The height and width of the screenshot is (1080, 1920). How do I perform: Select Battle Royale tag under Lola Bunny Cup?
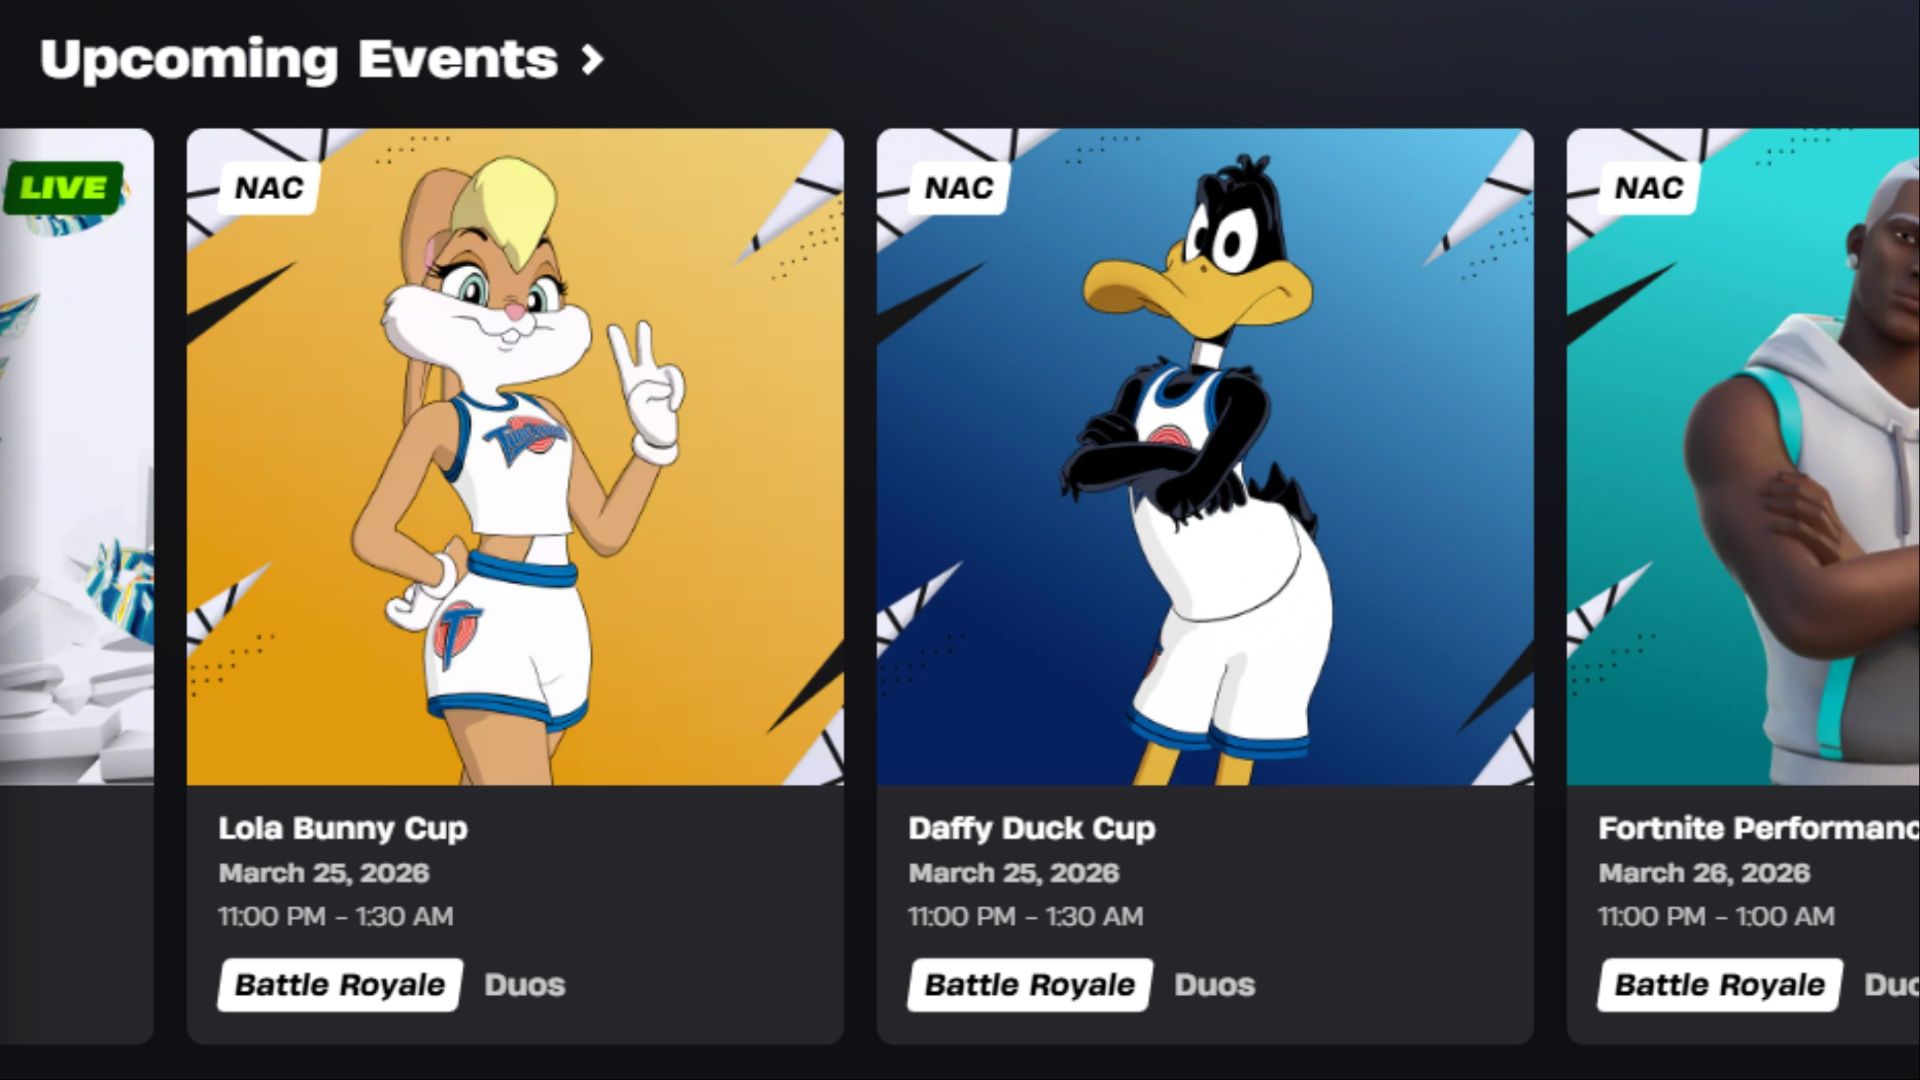tap(340, 985)
